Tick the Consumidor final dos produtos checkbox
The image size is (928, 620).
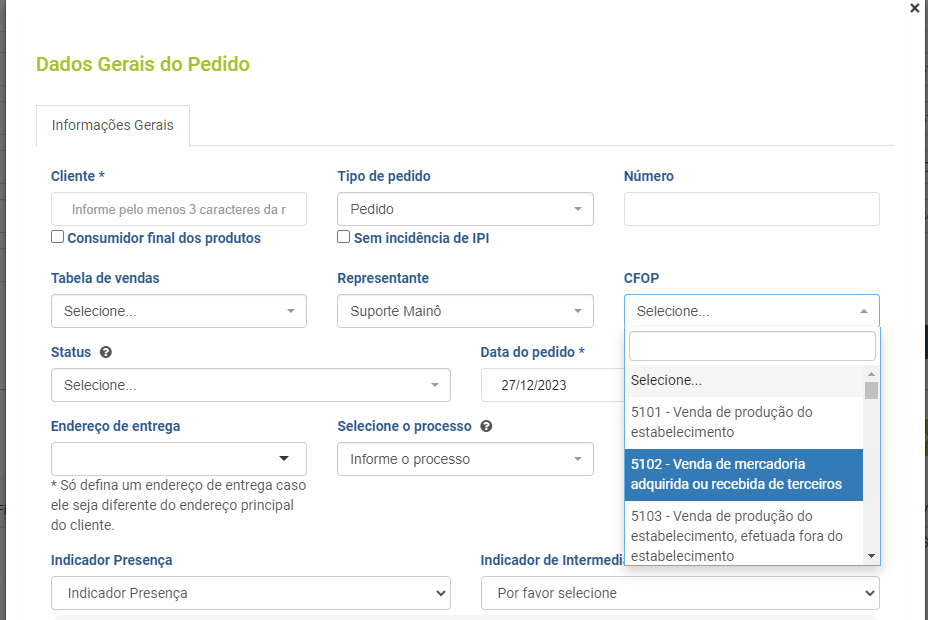[x=57, y=237]
